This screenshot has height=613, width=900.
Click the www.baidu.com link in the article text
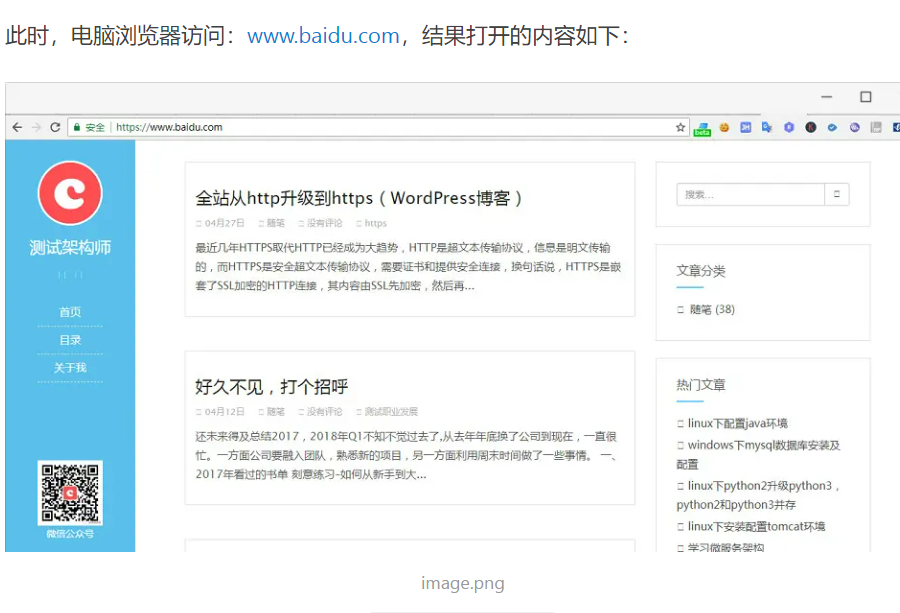pos(323,36)
